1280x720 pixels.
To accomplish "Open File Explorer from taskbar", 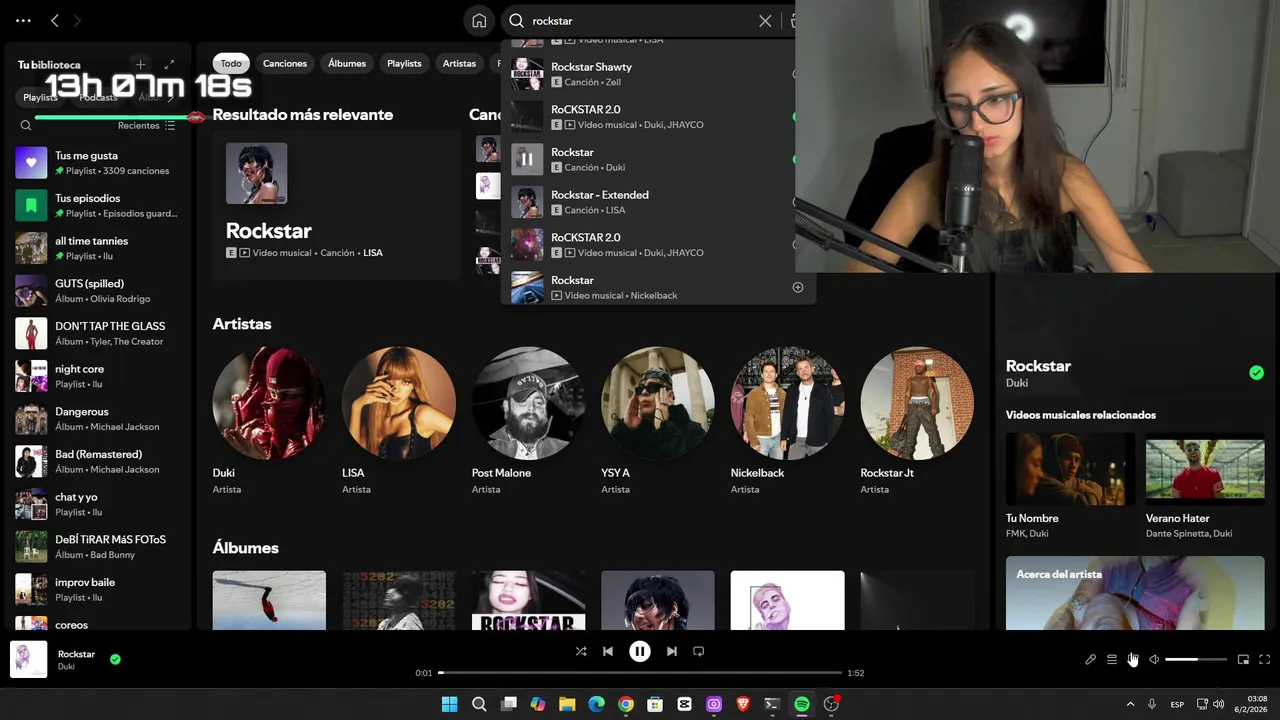I will 567,704.
